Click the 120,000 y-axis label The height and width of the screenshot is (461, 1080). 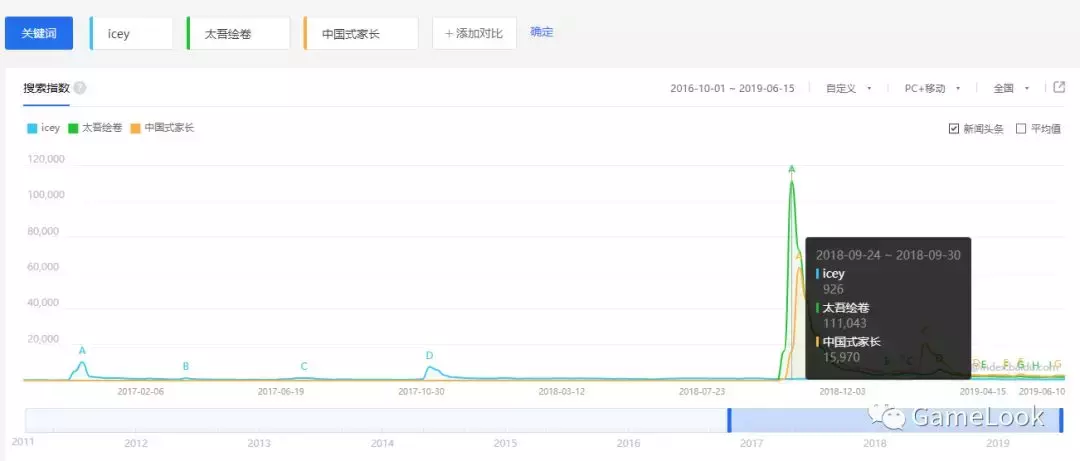45,159
